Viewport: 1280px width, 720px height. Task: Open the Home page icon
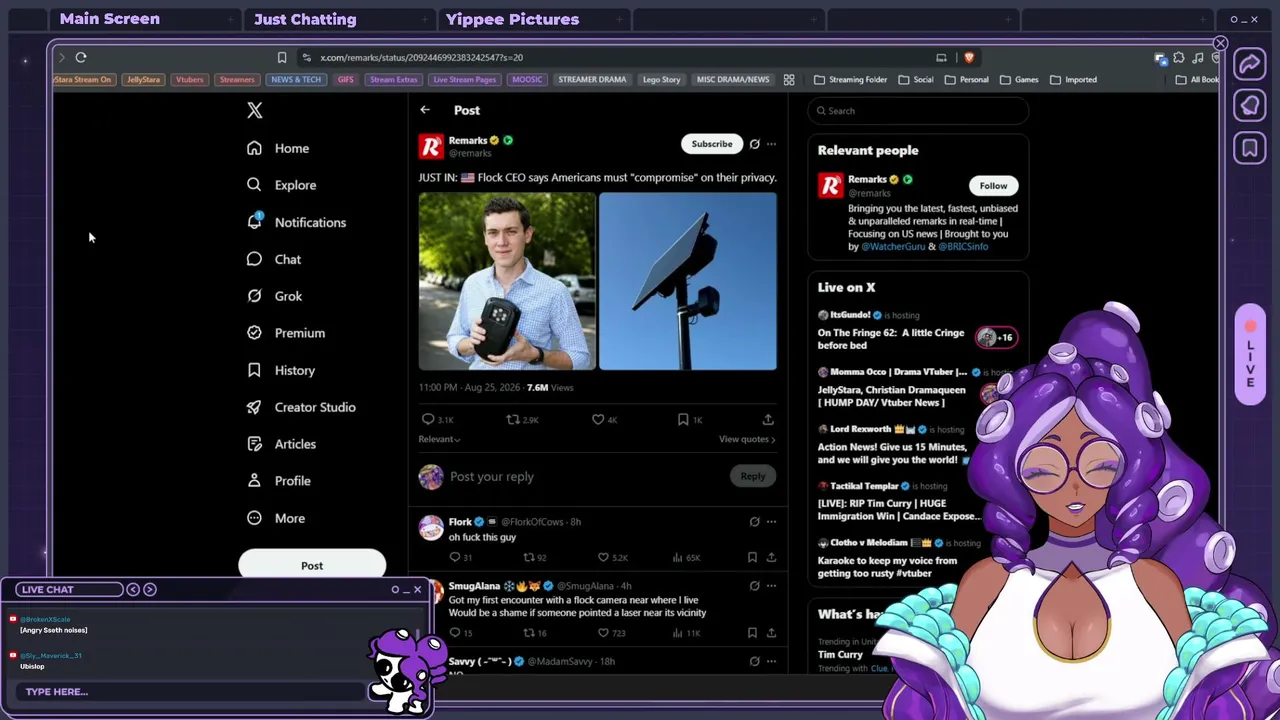(254, 148)
